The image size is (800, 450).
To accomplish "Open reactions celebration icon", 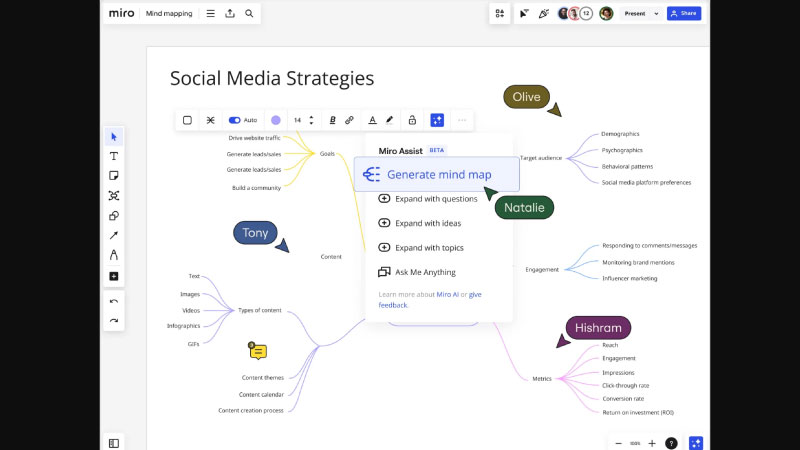I will pos(544,14).
